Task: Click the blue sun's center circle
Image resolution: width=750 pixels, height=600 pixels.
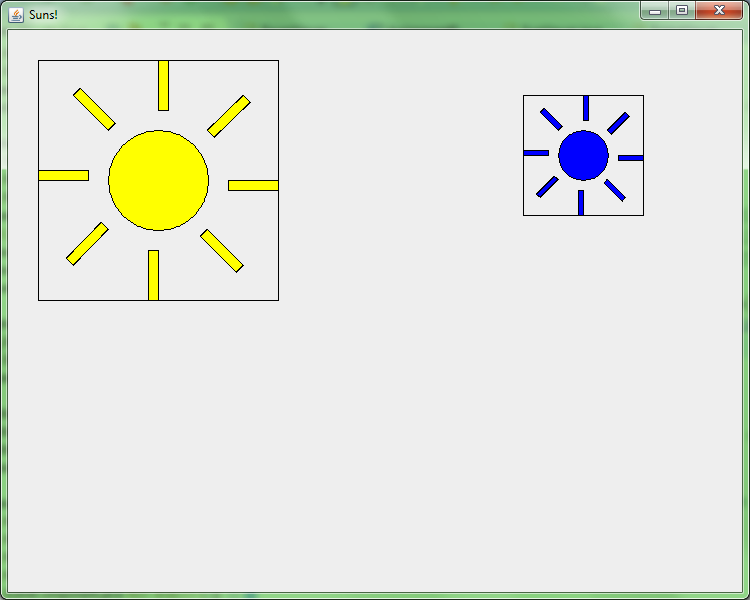Action: coord(583,155)
